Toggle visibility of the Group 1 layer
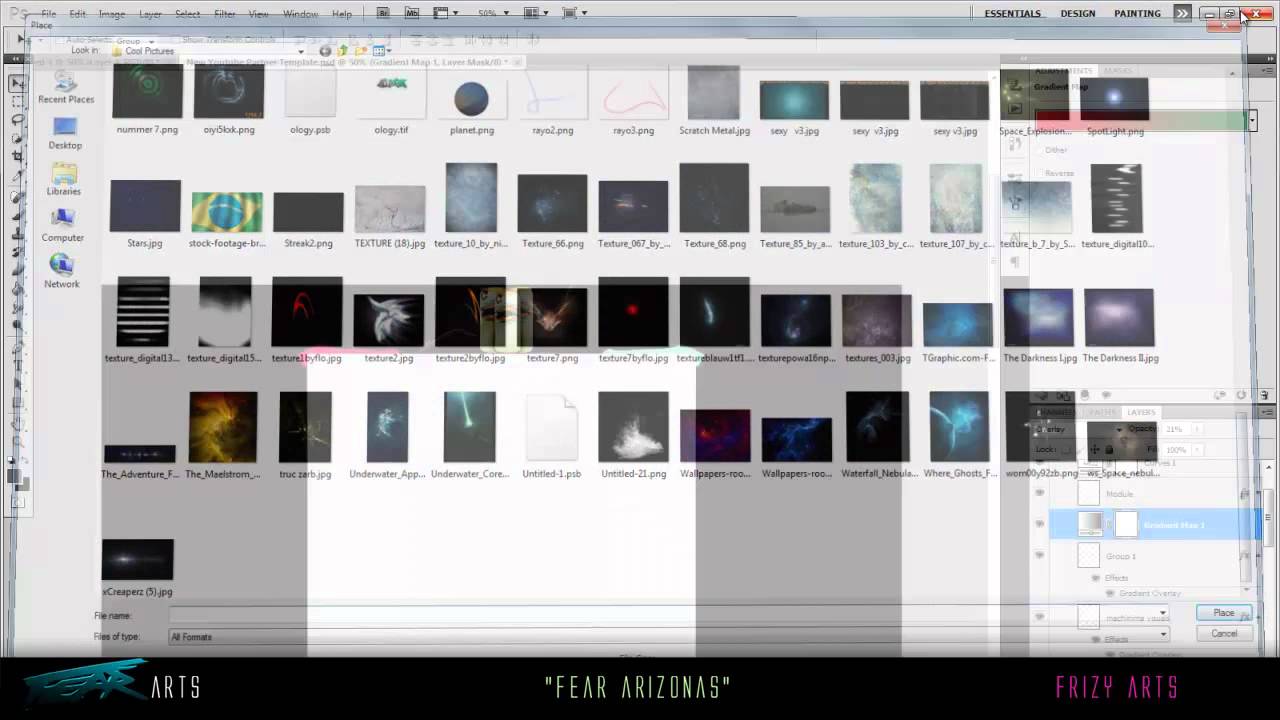1280x720 pixels. [1039, 555]
